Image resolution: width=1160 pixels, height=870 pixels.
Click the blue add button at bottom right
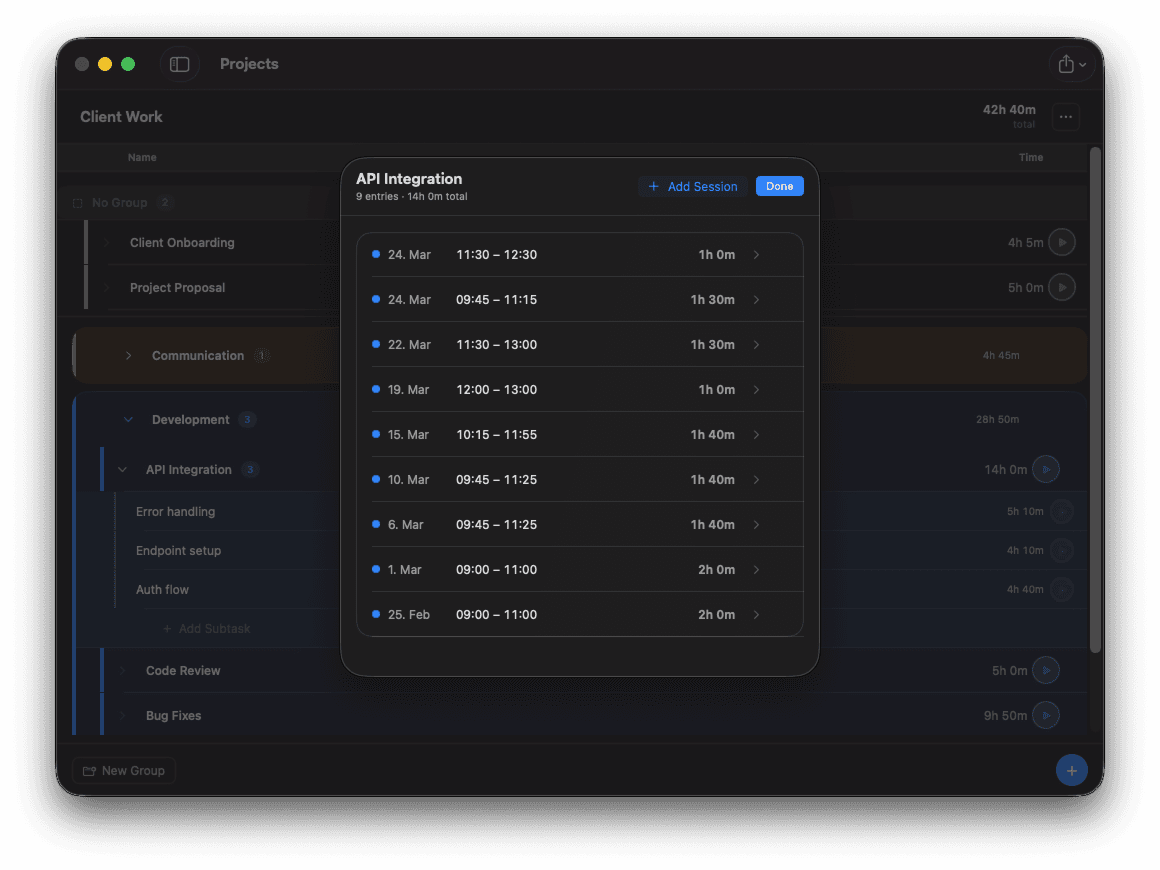1071,770
